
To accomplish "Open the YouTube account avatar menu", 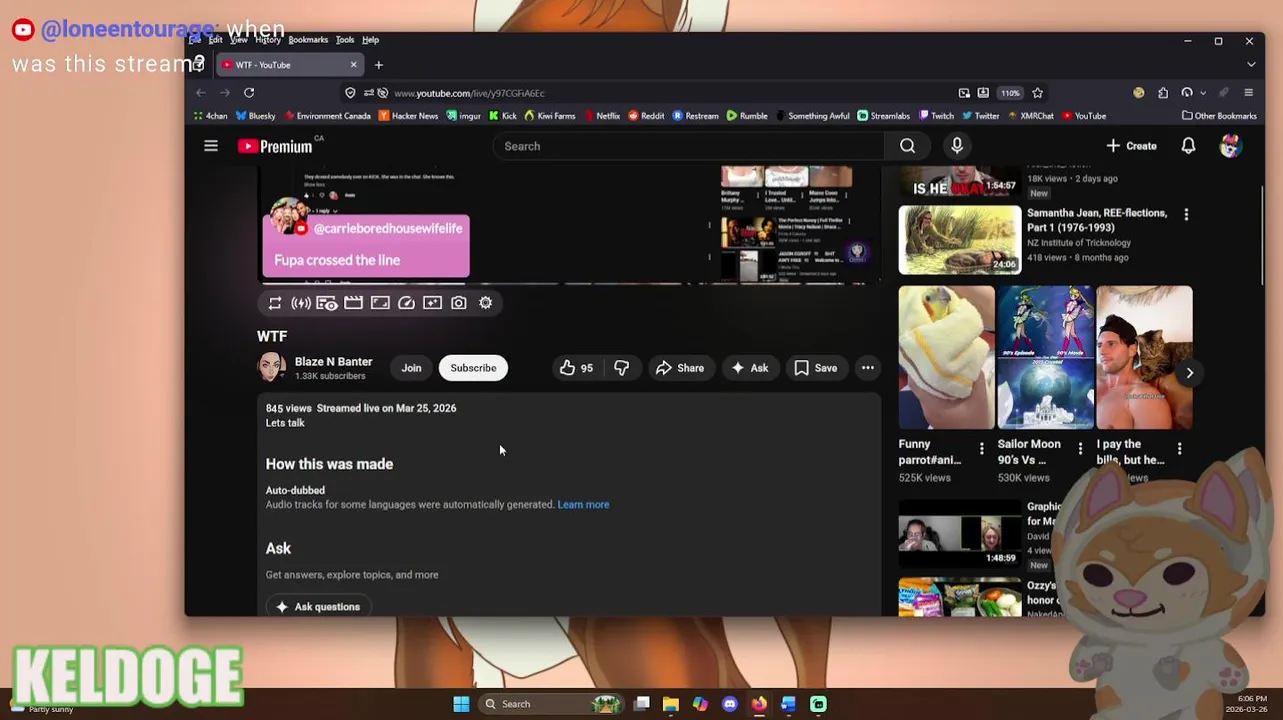I will (x=1231, y=146).
